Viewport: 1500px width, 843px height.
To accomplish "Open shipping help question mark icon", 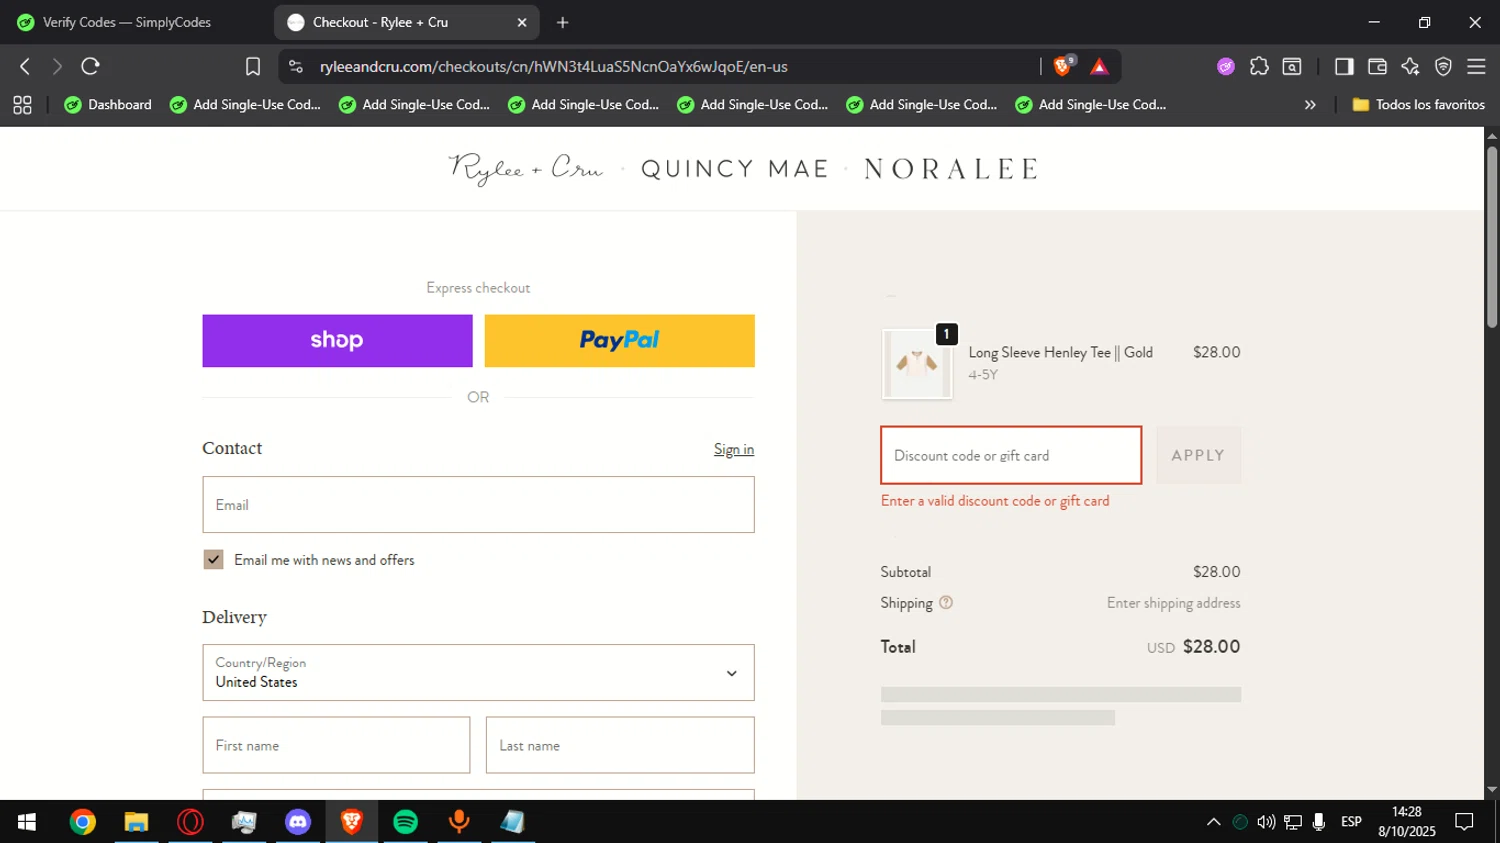I will coord(946,602).
